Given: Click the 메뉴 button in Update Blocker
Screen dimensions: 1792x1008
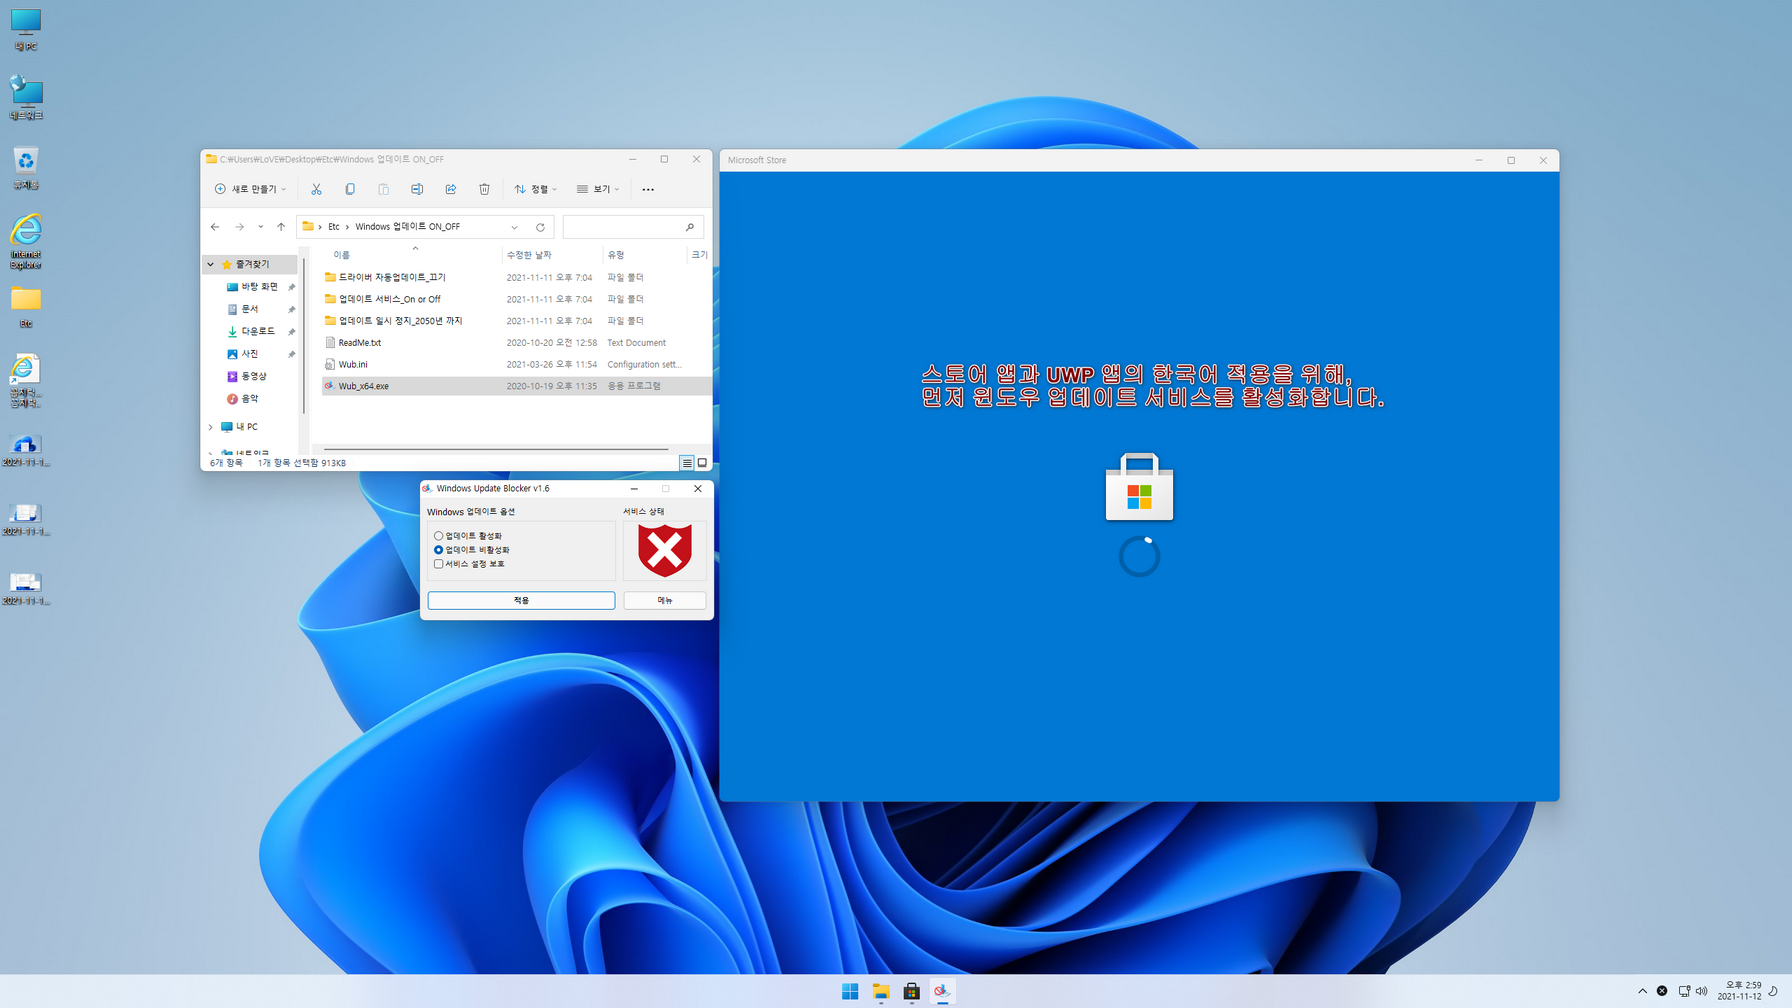Looking at the screenshot, I should (665, 600).
